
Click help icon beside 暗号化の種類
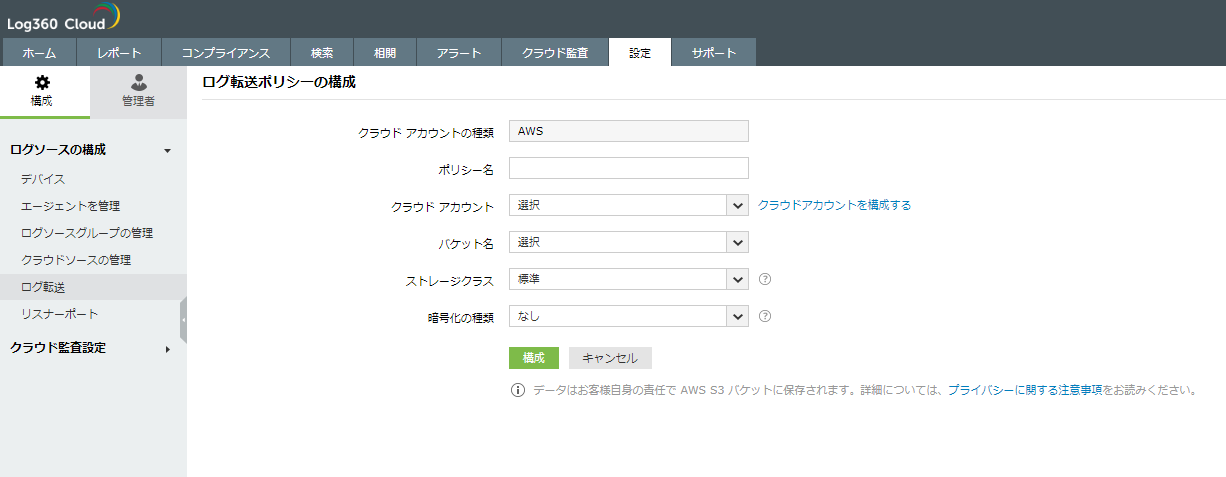tap(765, 316)
